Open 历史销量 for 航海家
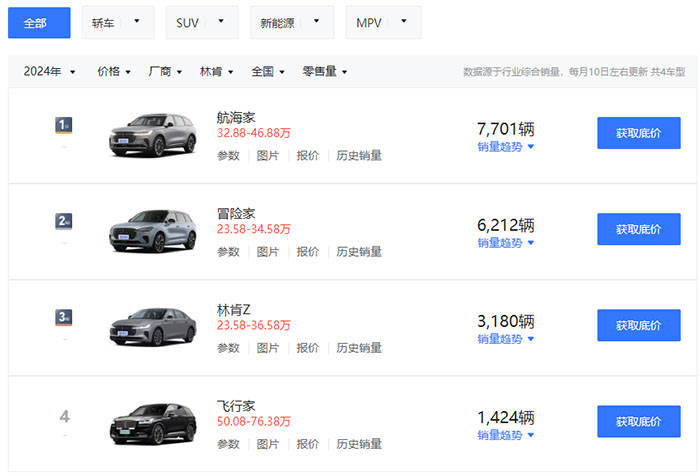The height and width of the screenshot is (476, 700). click(359, 155)
